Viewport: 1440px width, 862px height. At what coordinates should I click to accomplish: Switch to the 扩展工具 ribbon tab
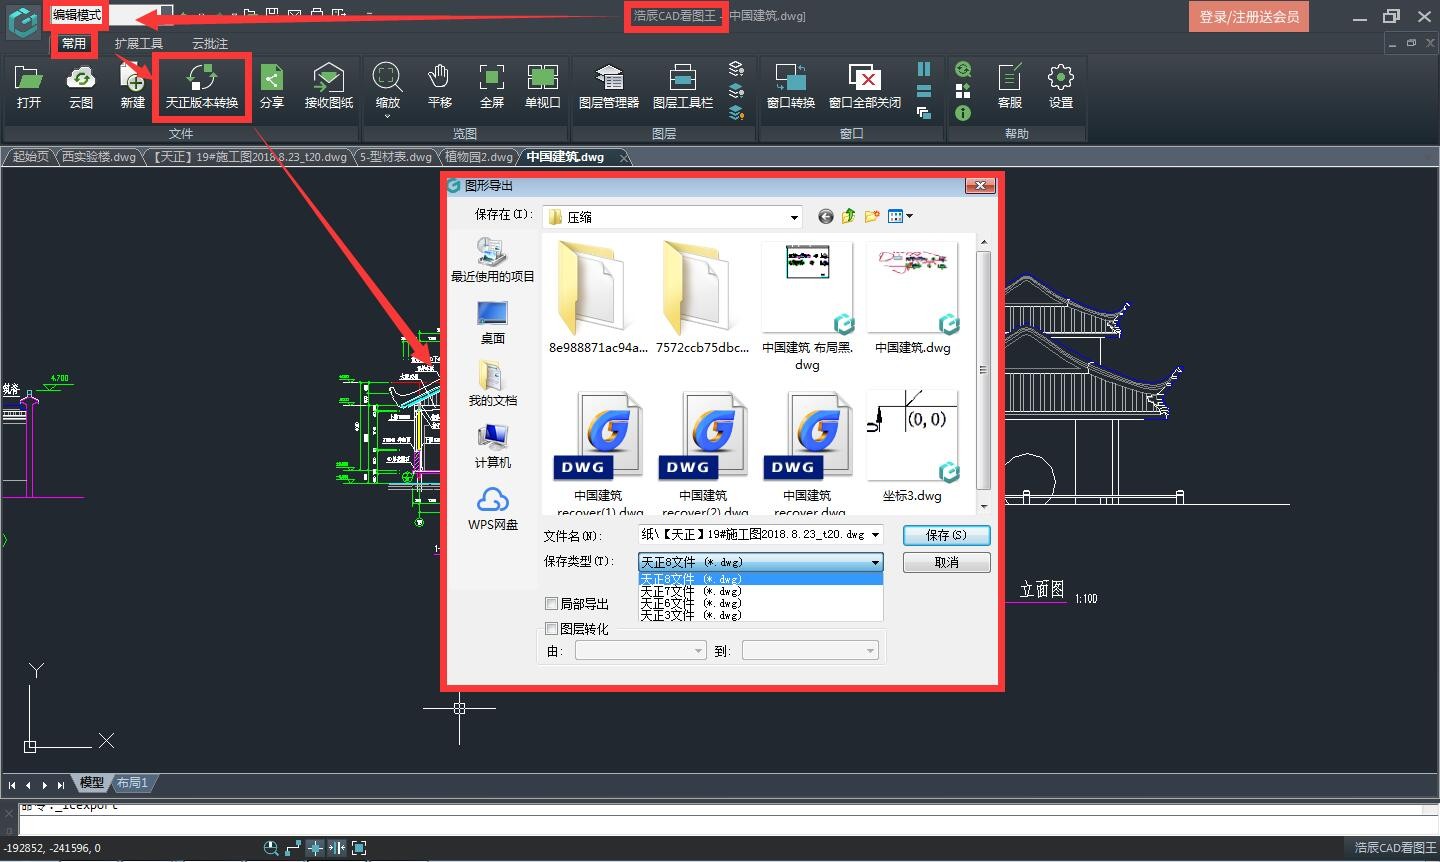point(138,43)
